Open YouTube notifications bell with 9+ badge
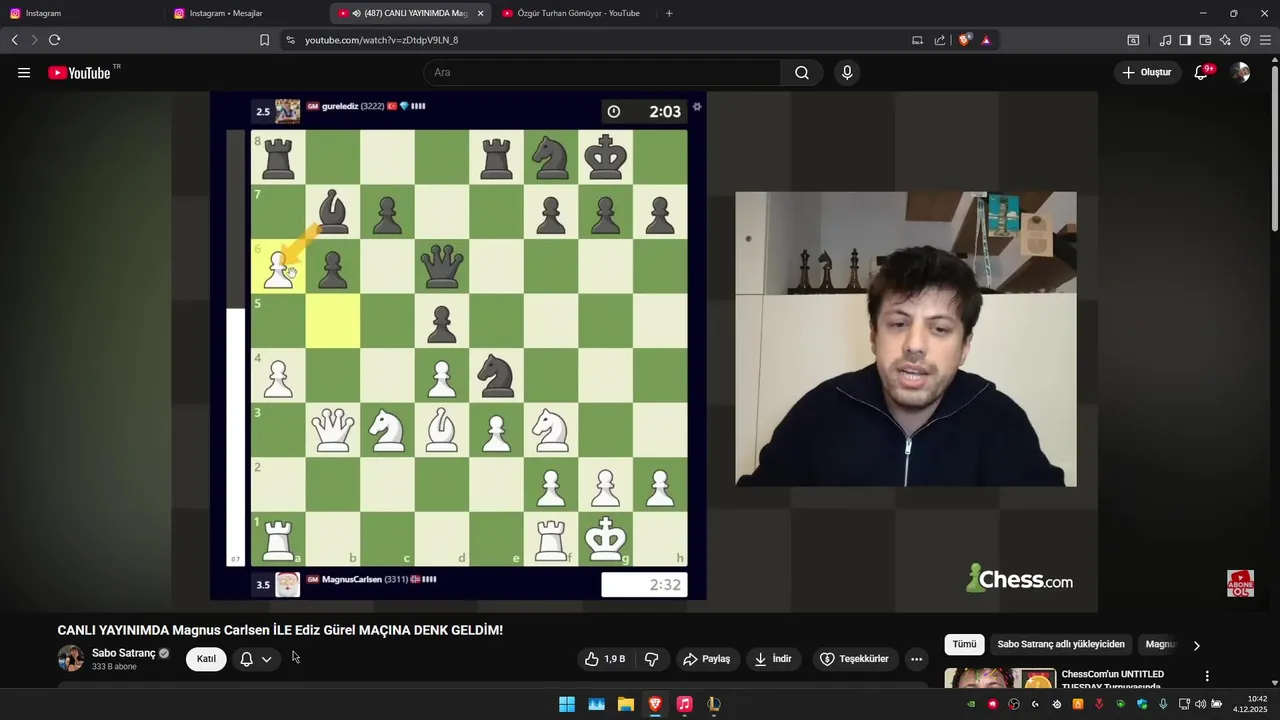 click(1203, 72)
